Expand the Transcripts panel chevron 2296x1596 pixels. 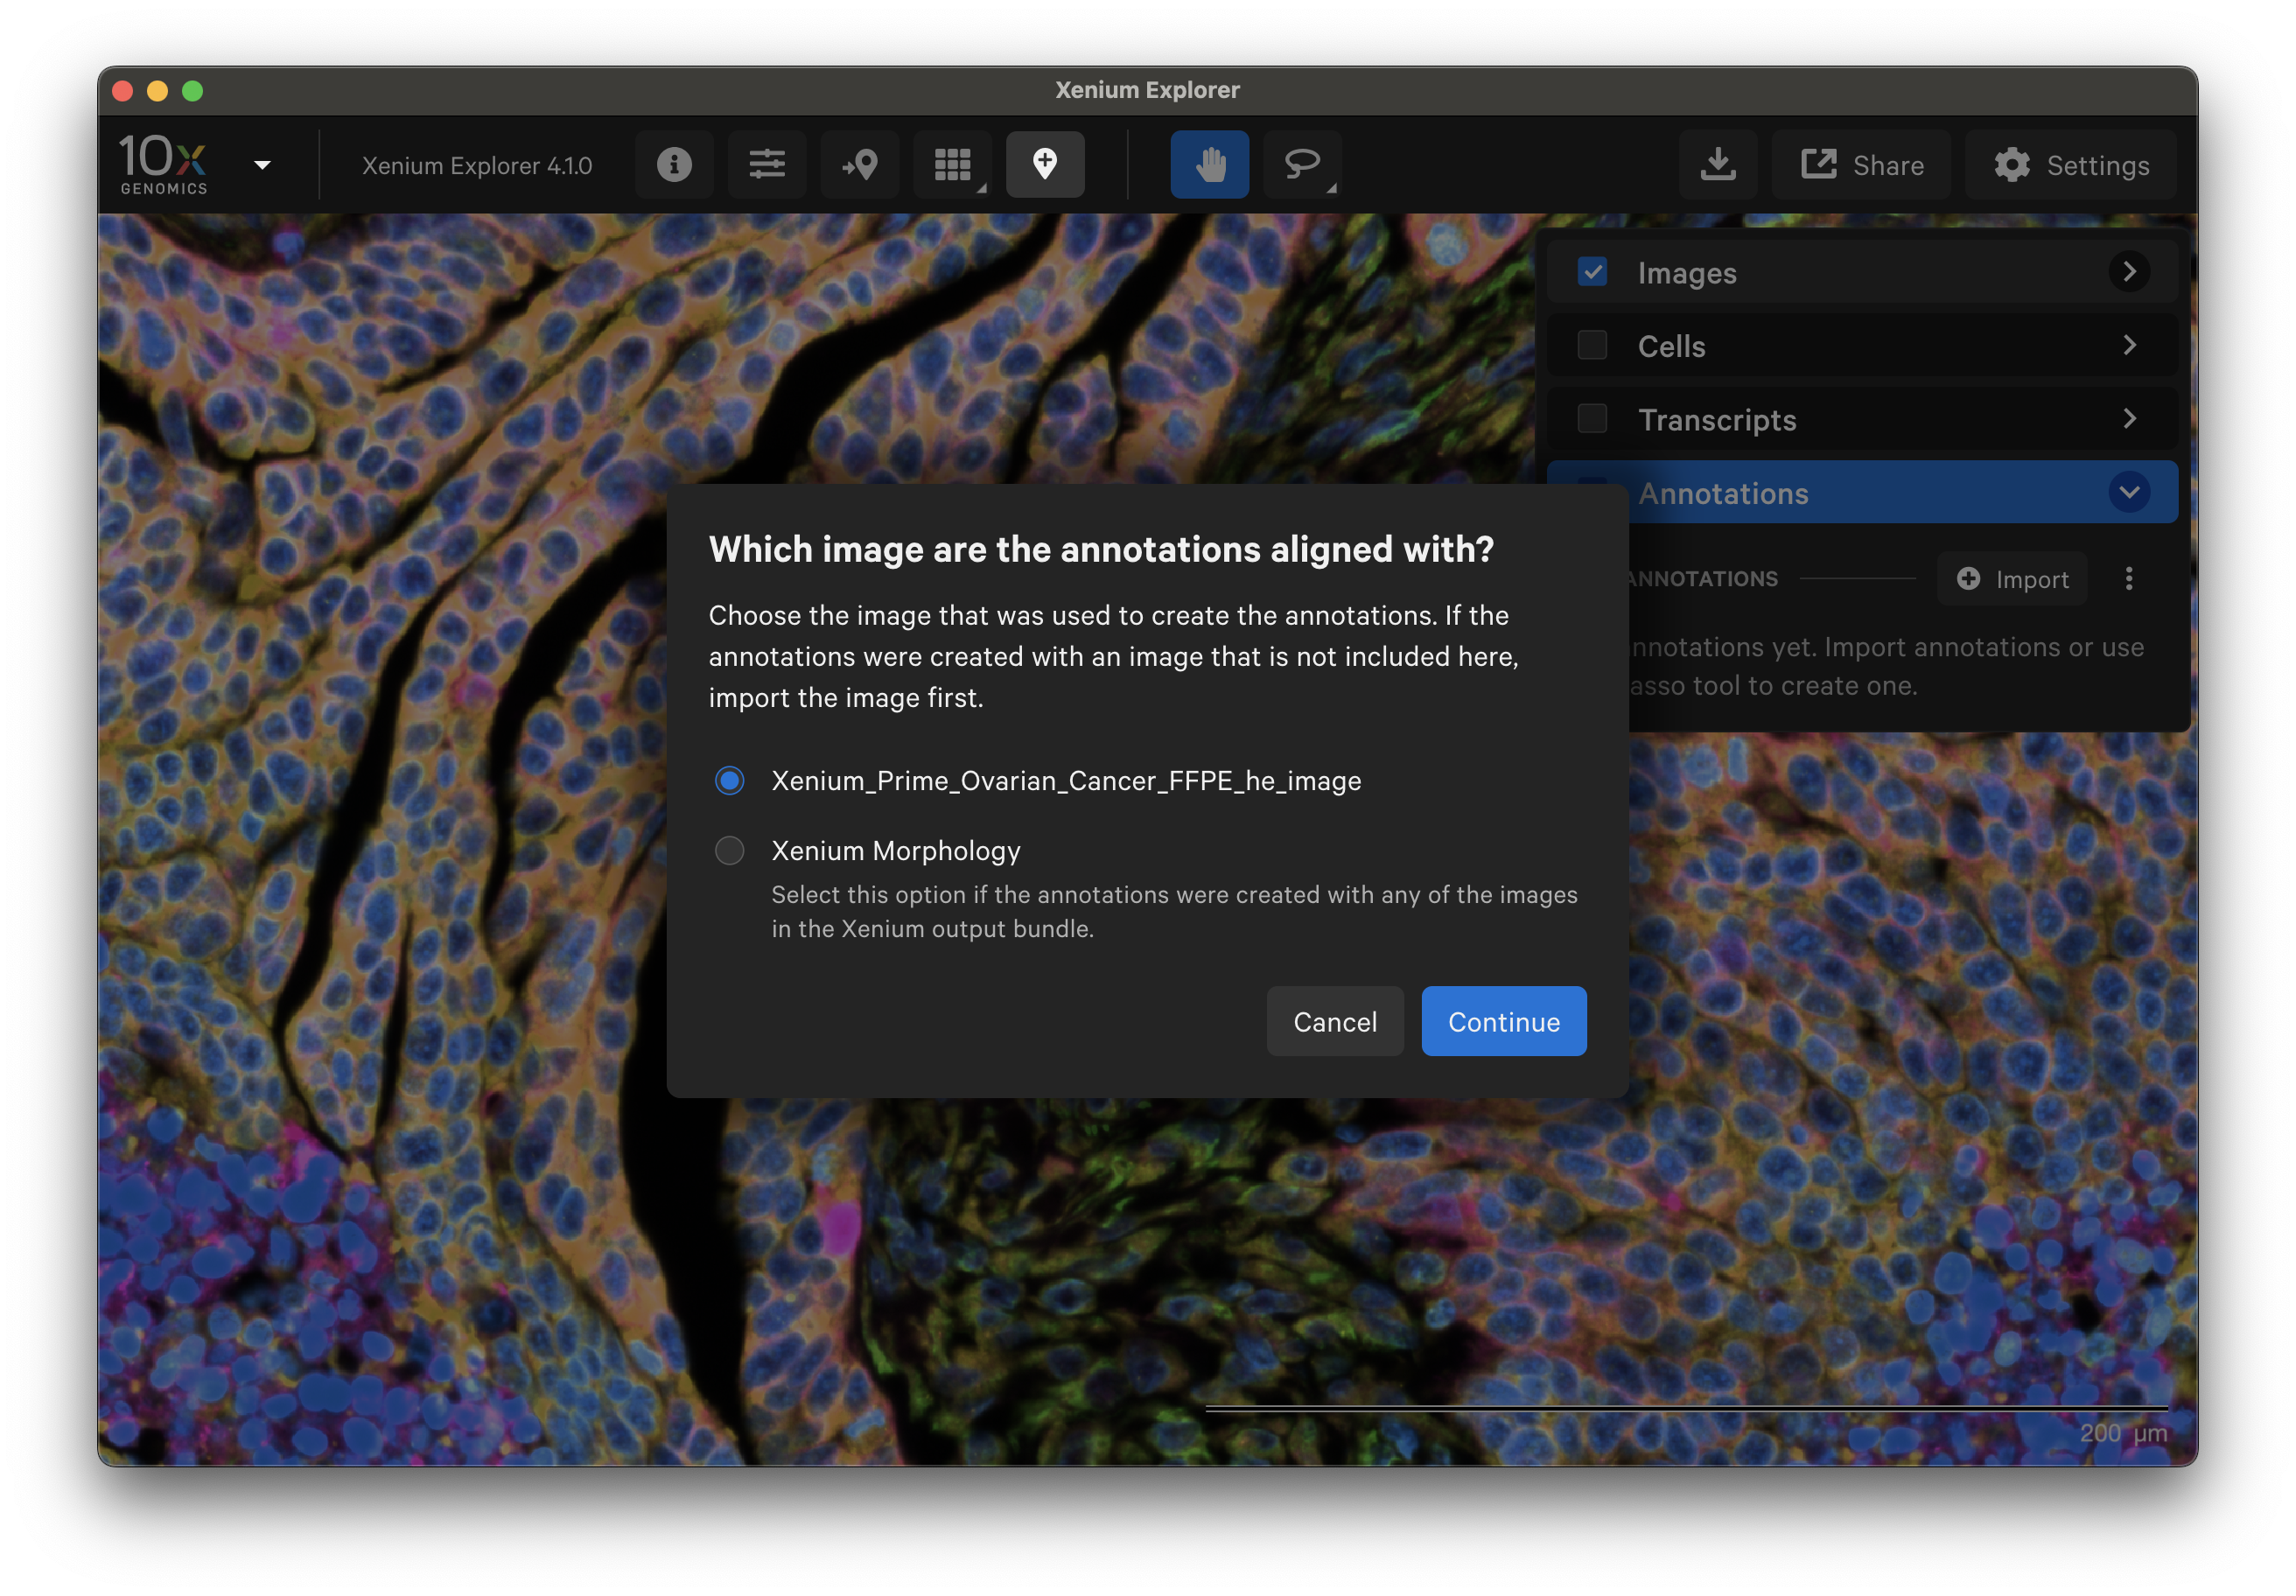click(x=2129, y=419)
